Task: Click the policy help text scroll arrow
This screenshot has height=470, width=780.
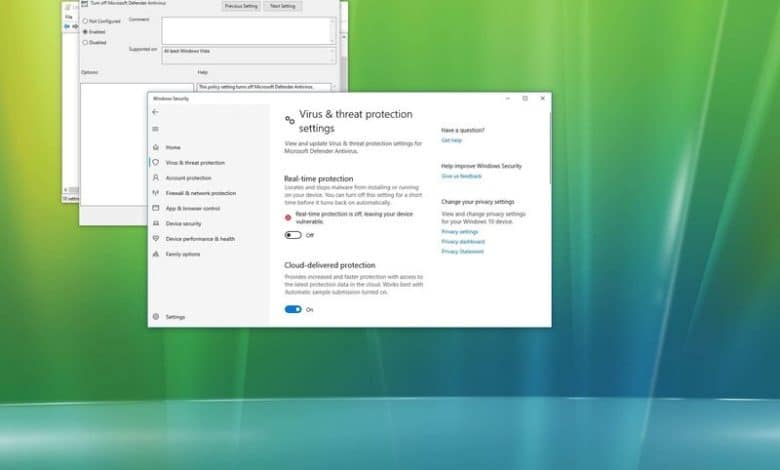Action: [334, 87]
